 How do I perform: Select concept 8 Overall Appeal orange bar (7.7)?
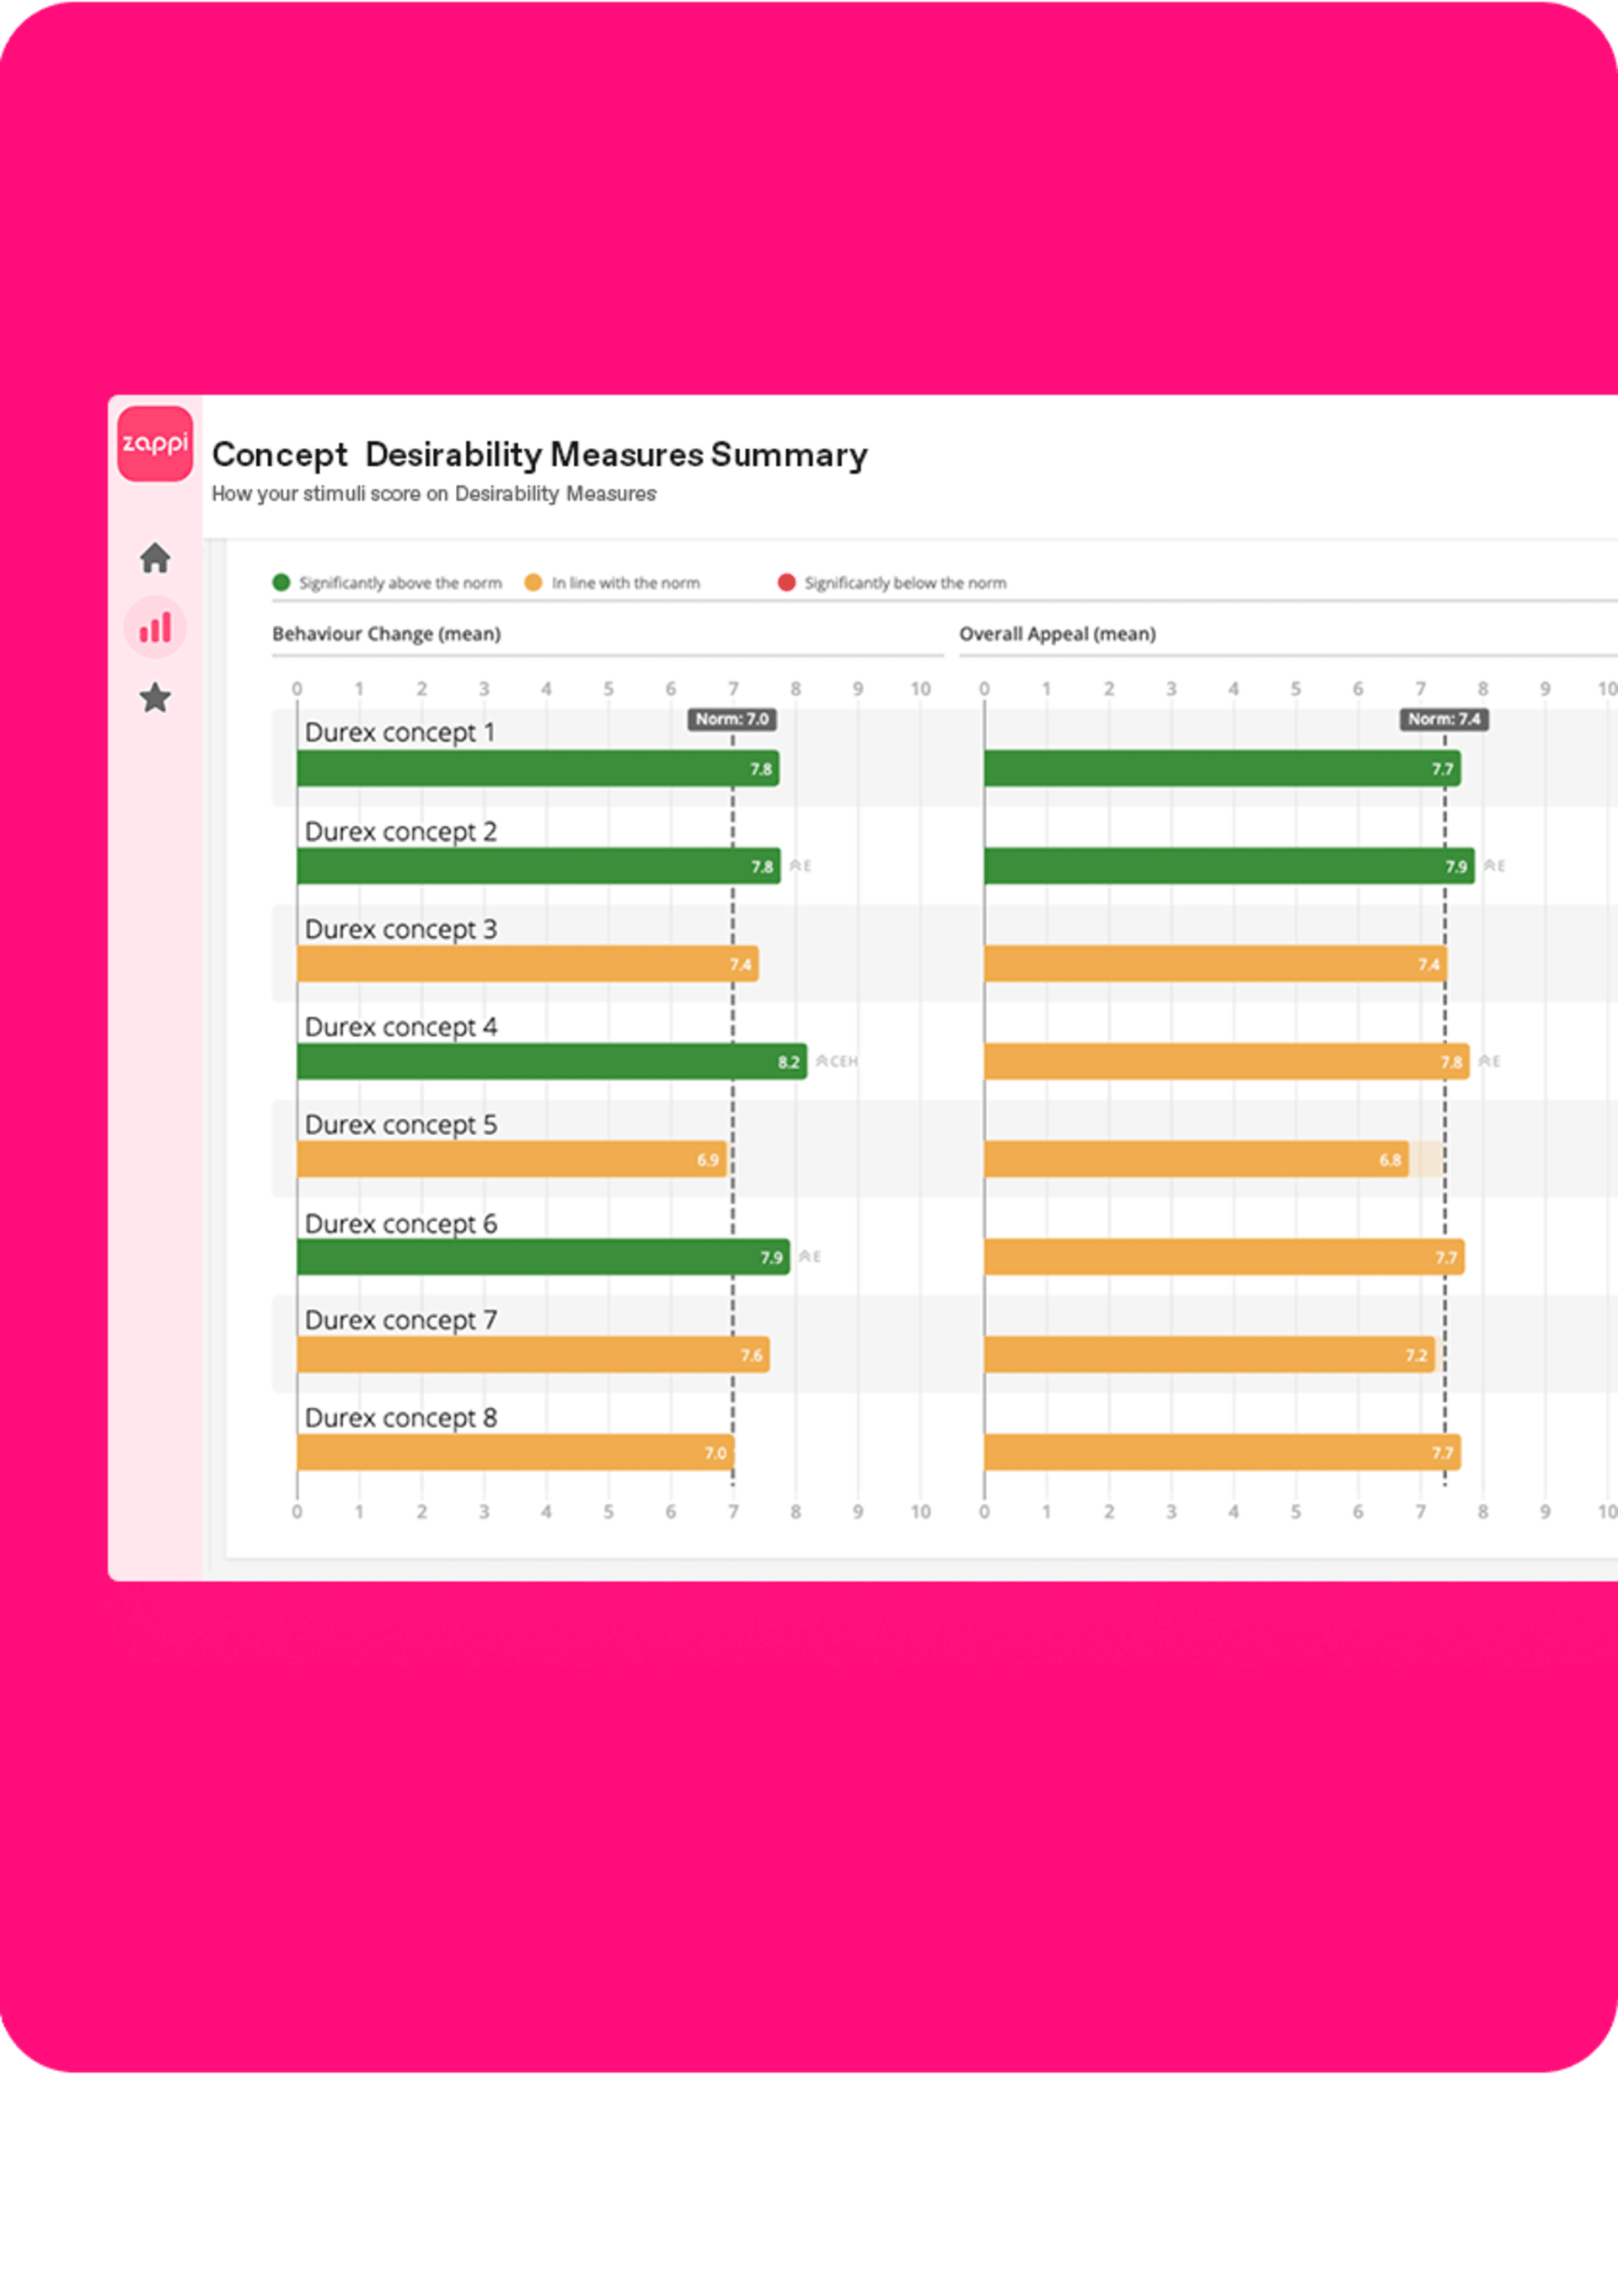(x=1222, y=1452)
